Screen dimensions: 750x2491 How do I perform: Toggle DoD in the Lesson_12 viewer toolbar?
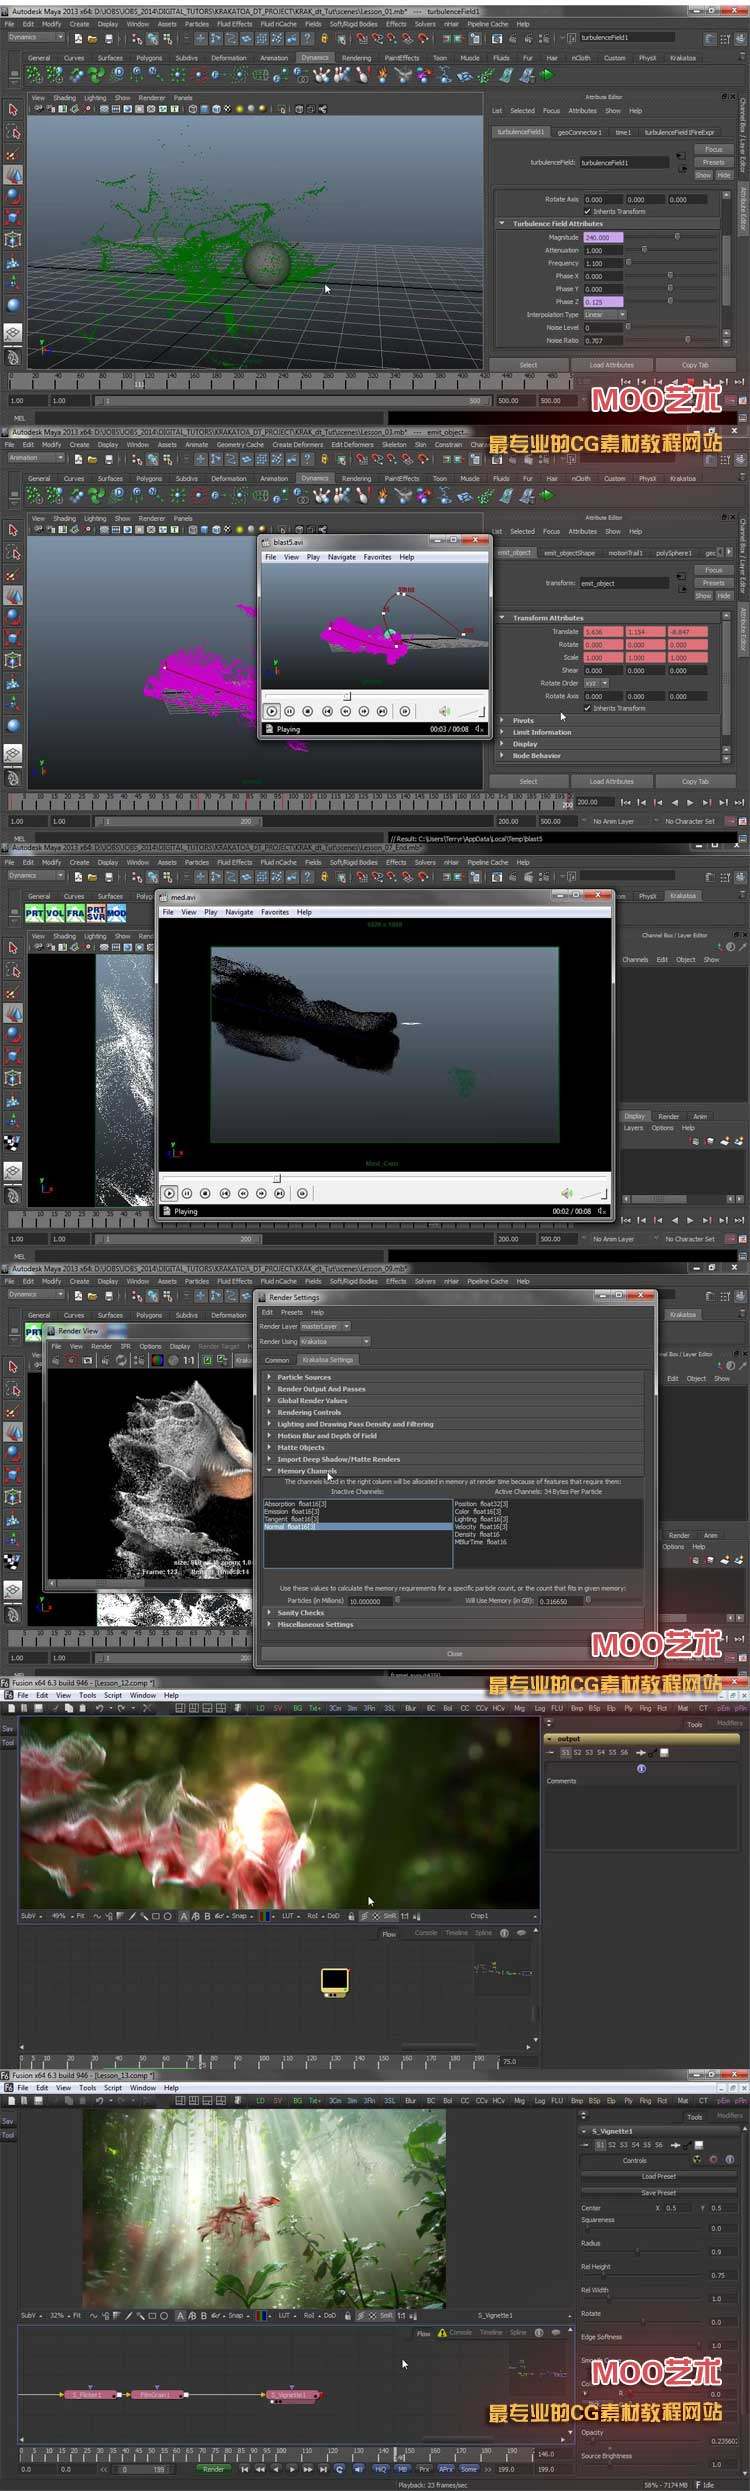coord(332,1916)
